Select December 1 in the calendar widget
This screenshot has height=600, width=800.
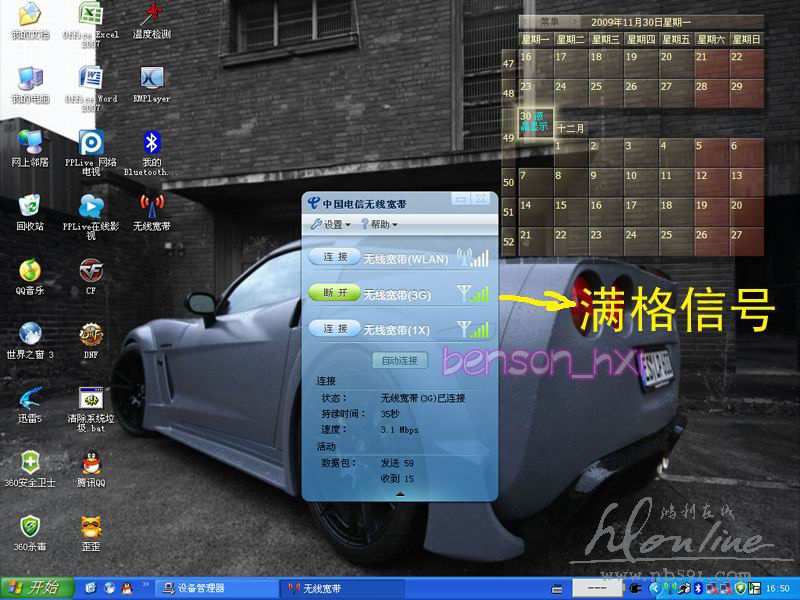570,147
